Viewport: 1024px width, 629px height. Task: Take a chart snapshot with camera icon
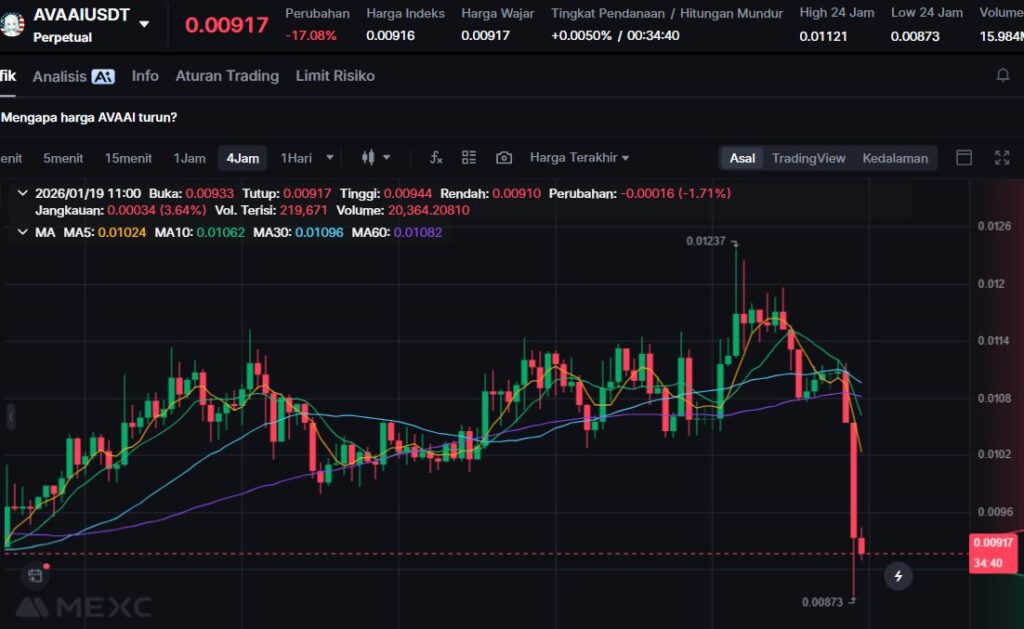(x=504, y=158)
